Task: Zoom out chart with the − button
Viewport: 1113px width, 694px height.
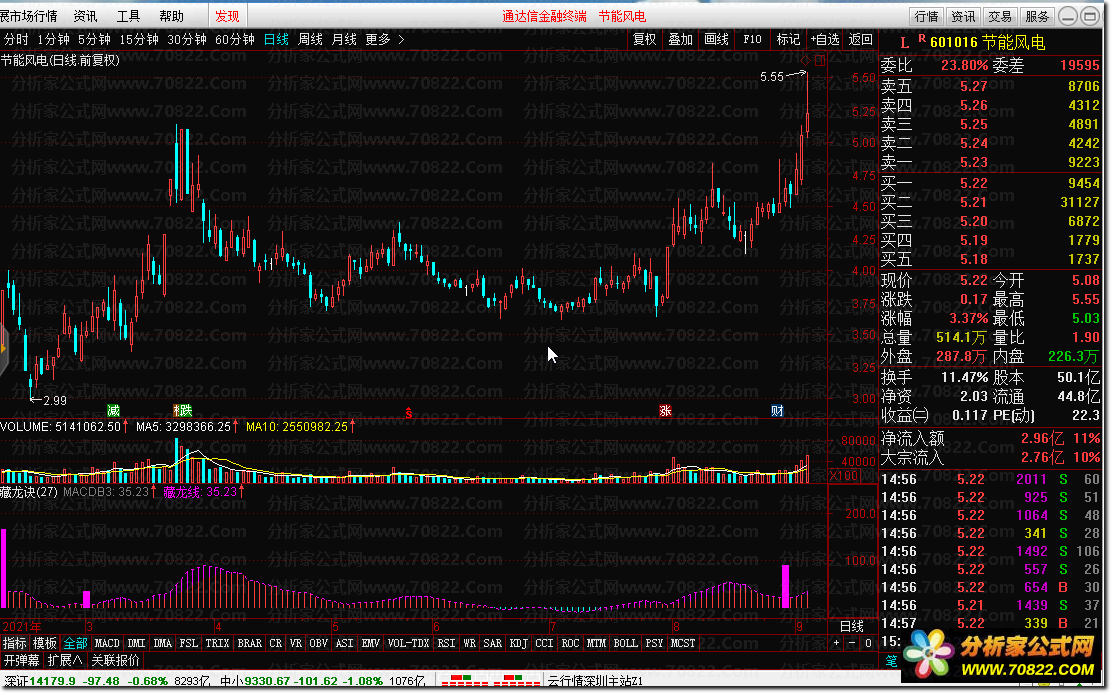Action: tap(852, 643)
